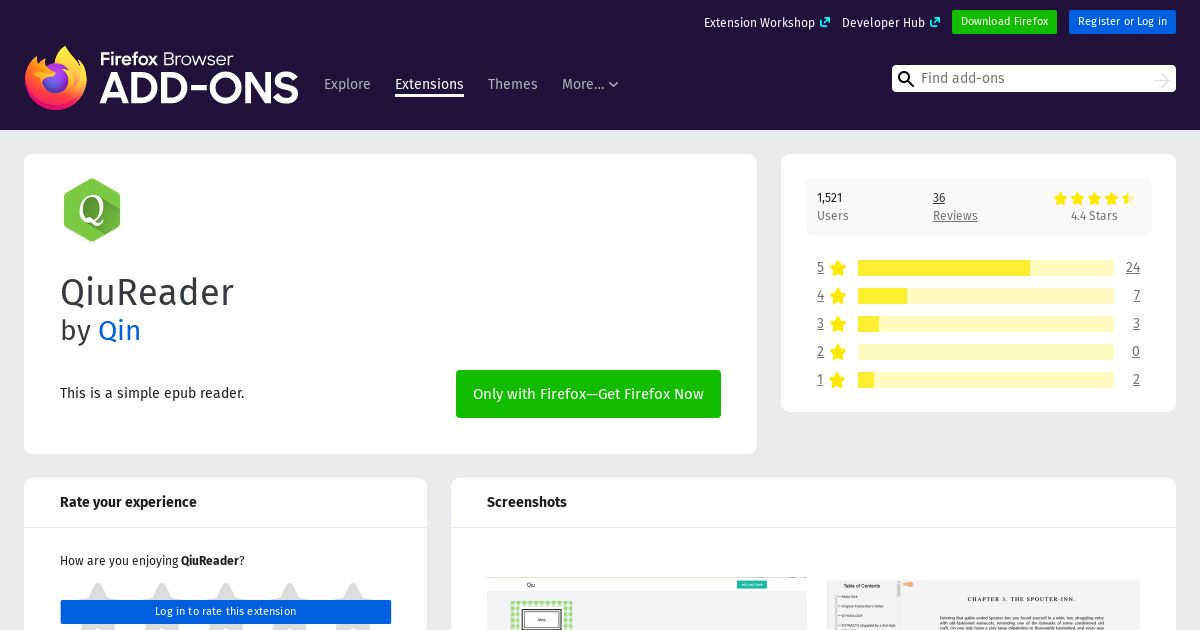The height and width of the screenshot is (630, 1200).
Task: Click Register or Log in button
Action: 1122,22
